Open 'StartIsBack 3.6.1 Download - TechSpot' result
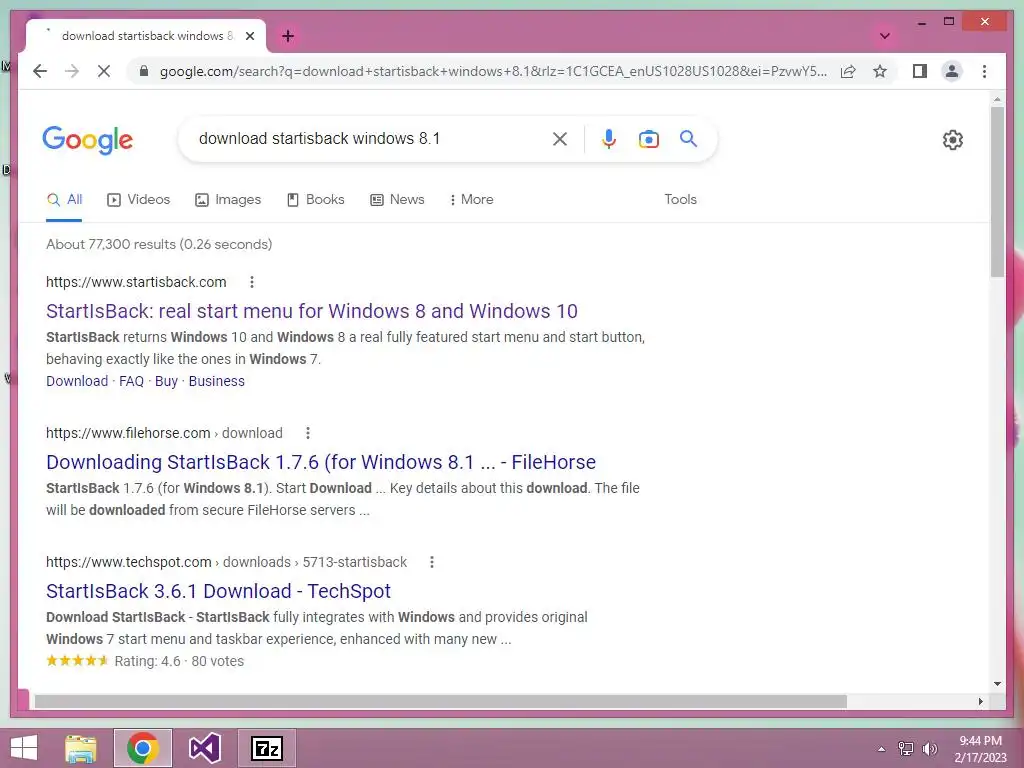This screenshot has width=1024, height=768. [218, 591]
